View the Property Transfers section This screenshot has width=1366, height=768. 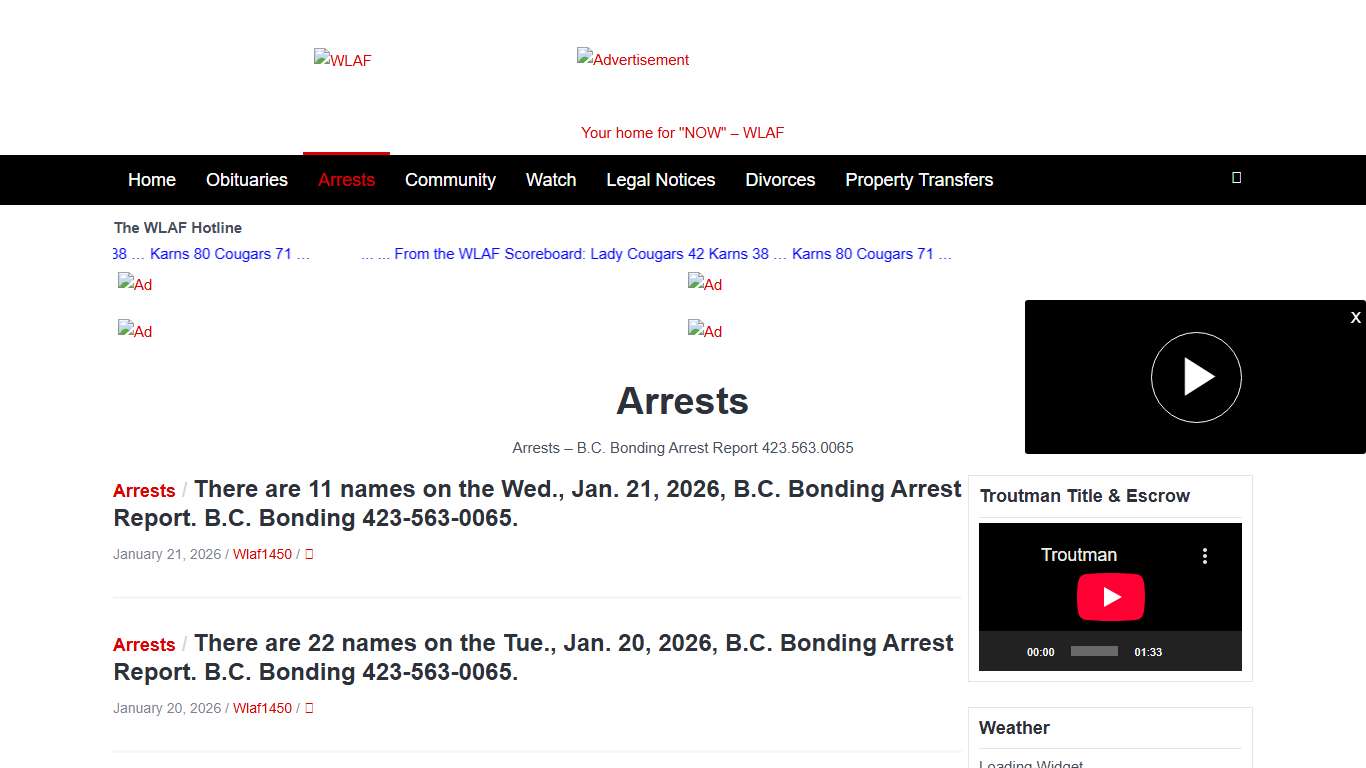click(918, 180)
